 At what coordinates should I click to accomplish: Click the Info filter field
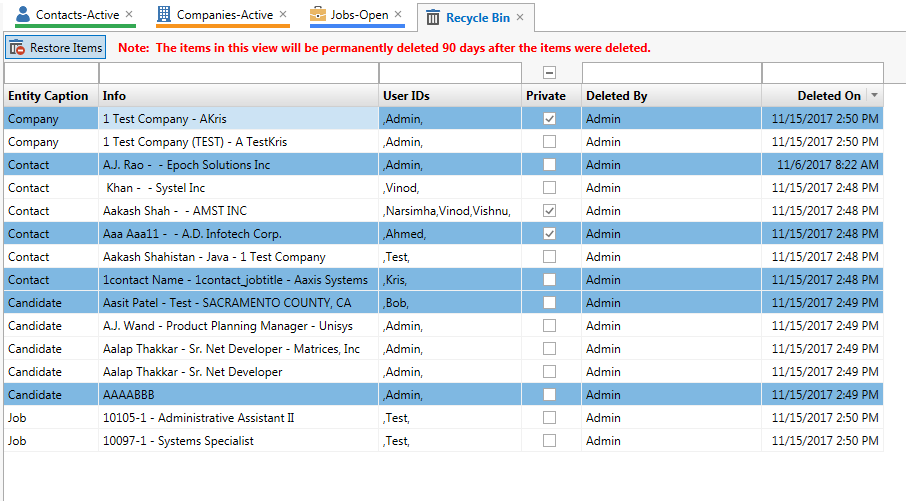[x=239, y=73]
